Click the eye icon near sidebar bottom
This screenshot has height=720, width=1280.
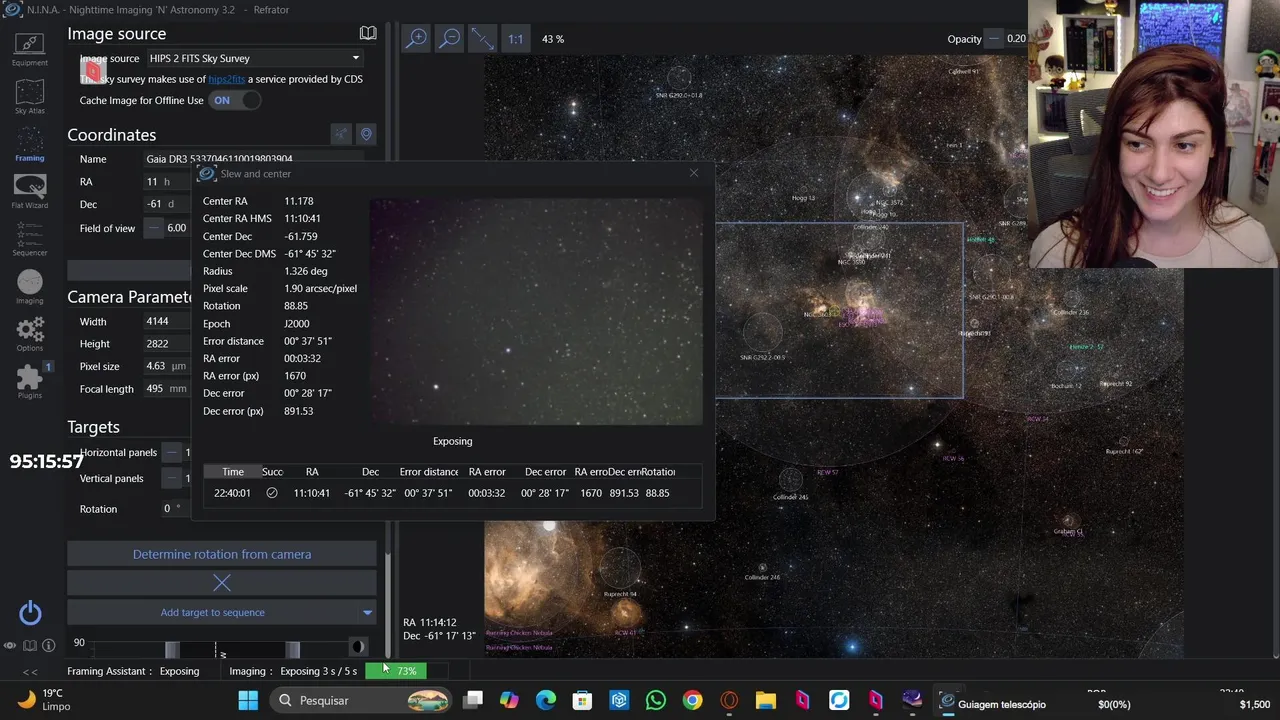10,646
